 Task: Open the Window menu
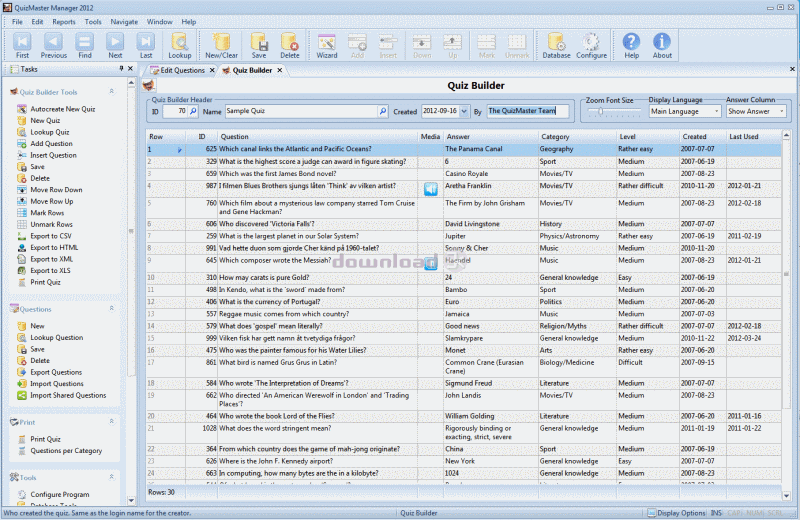click(159, 22)
